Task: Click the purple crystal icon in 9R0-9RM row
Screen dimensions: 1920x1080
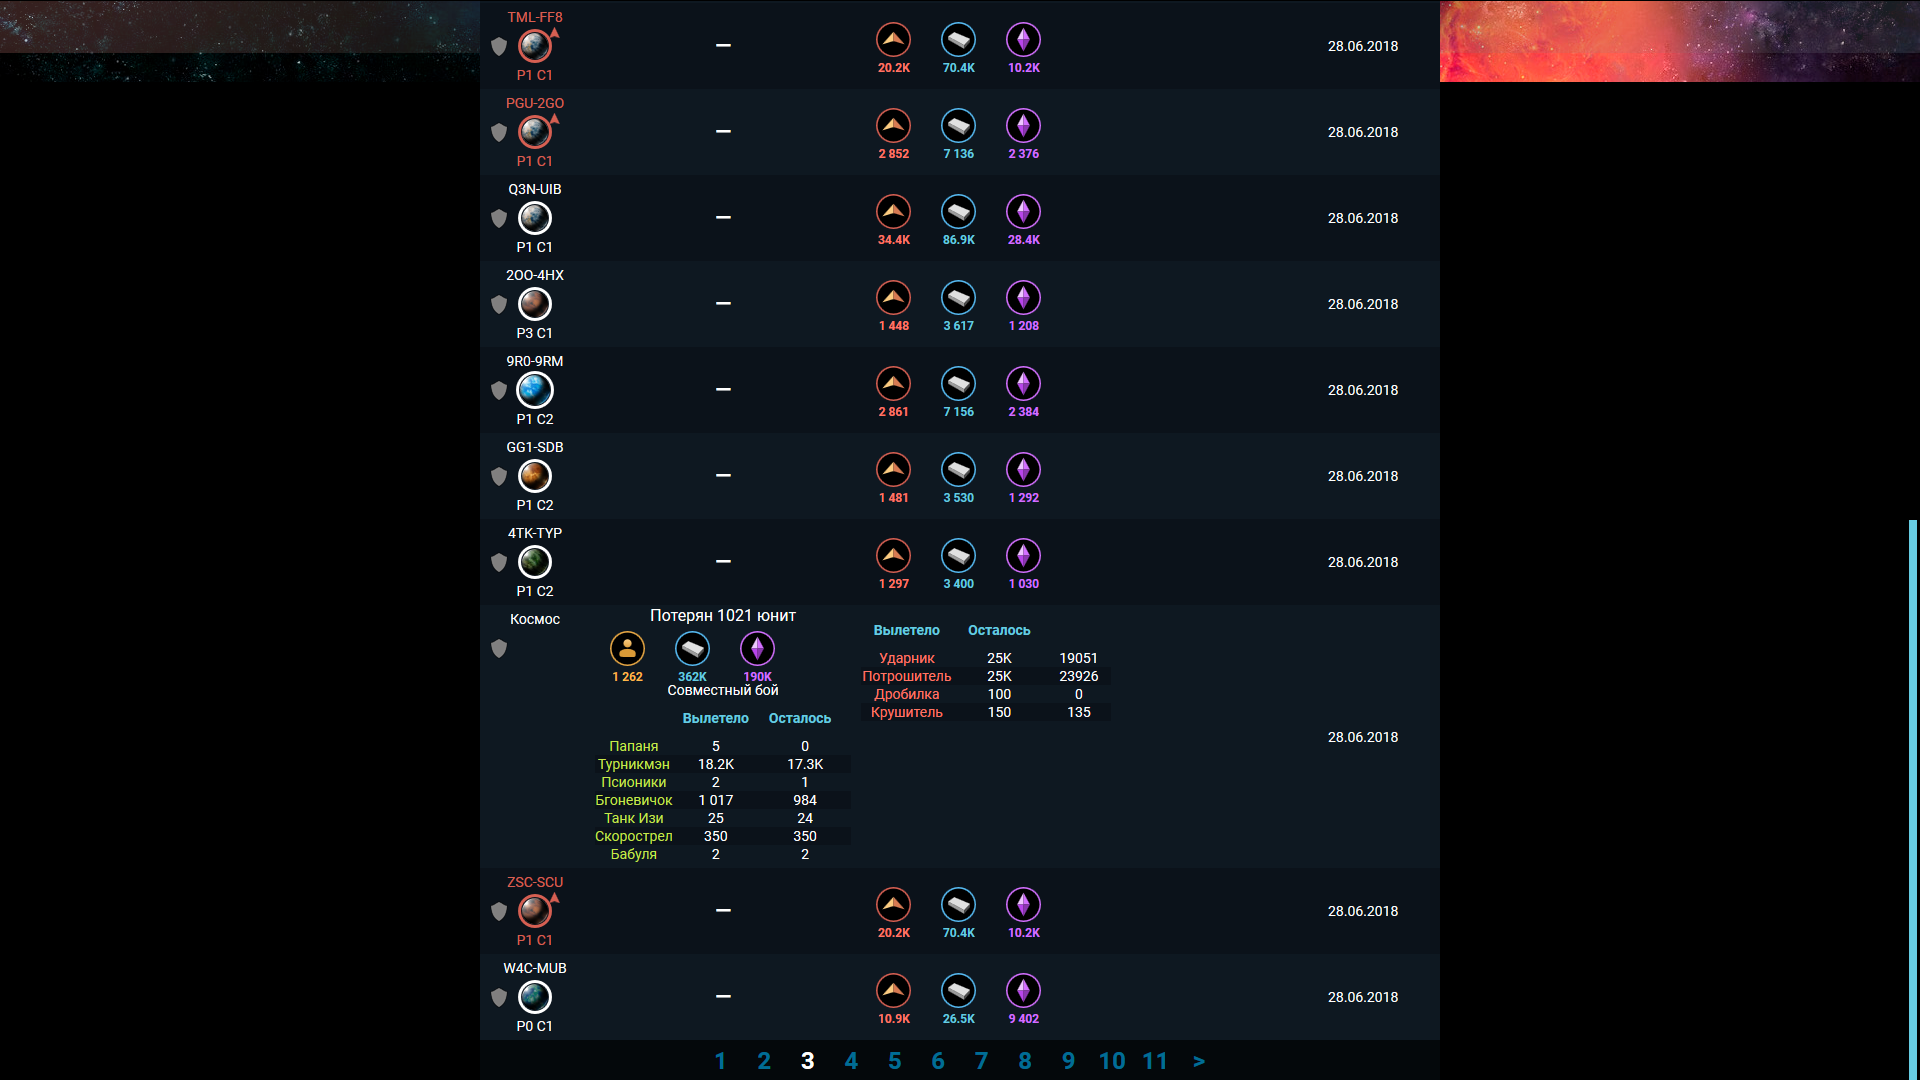Action: [1023, 384]
